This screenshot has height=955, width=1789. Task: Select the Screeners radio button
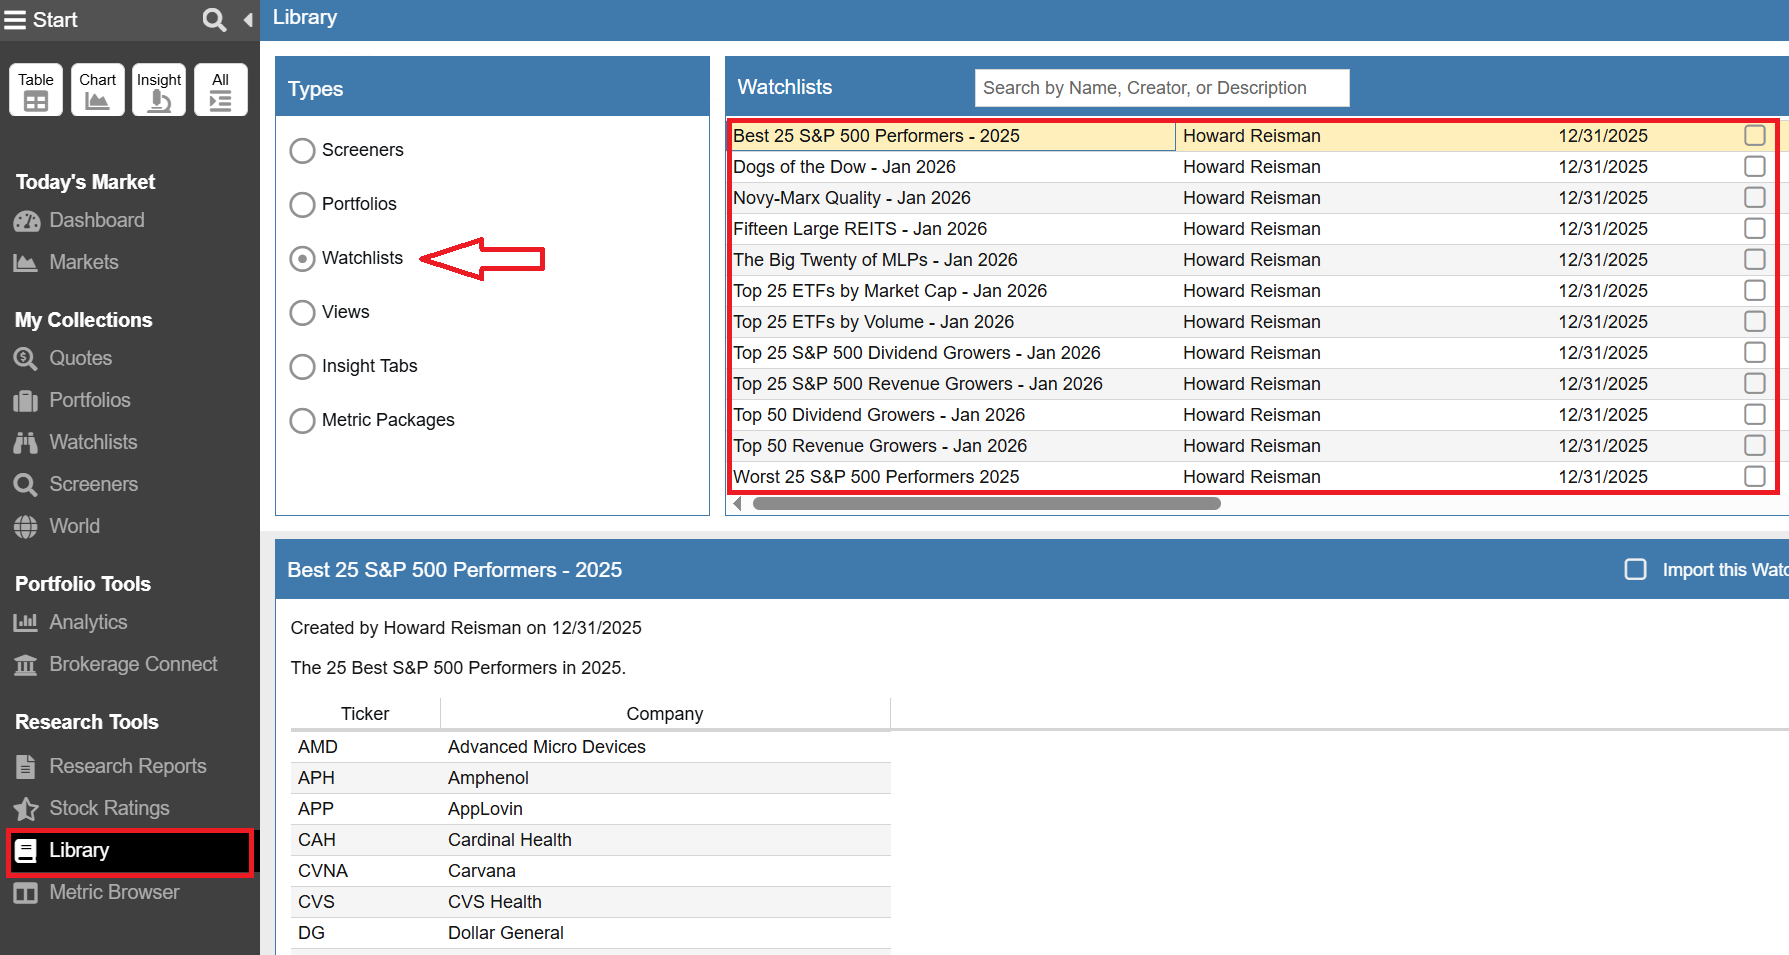tap(302, 150)
